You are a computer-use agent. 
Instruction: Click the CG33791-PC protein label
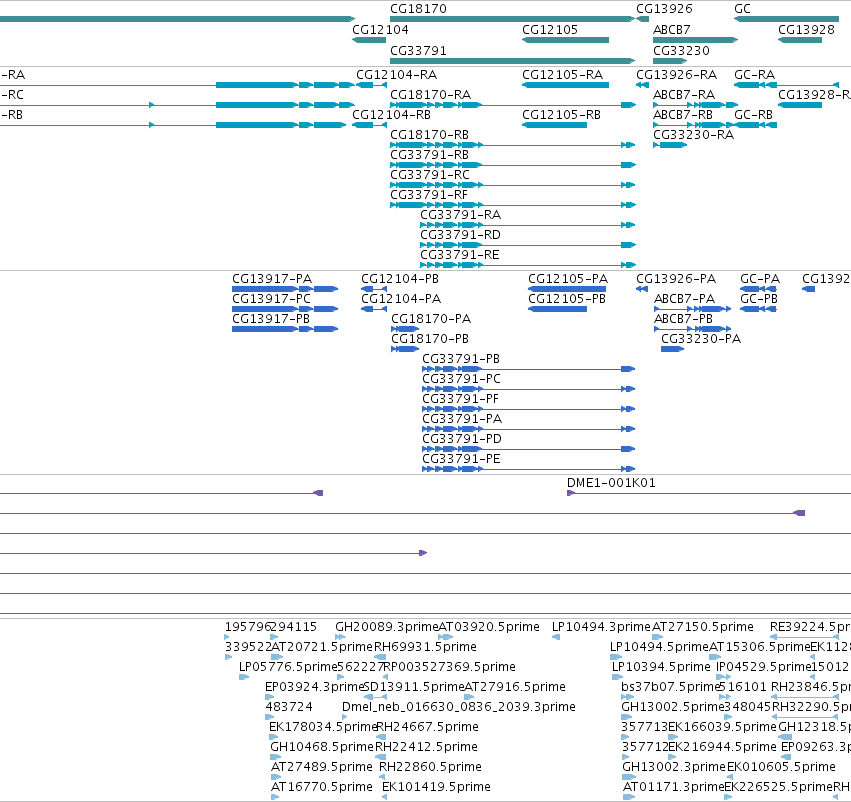coord(461,379)
